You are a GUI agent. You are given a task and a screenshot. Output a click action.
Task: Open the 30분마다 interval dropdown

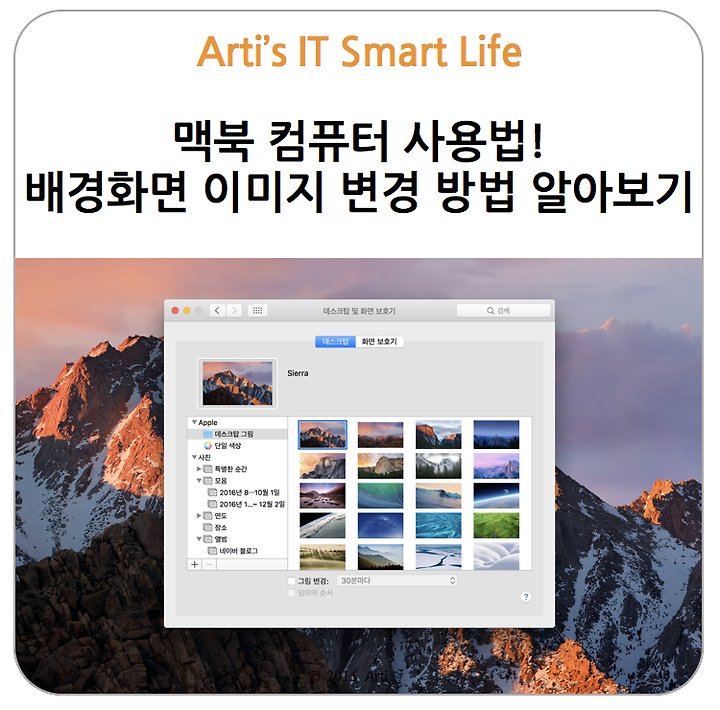[x=397, y=581]
